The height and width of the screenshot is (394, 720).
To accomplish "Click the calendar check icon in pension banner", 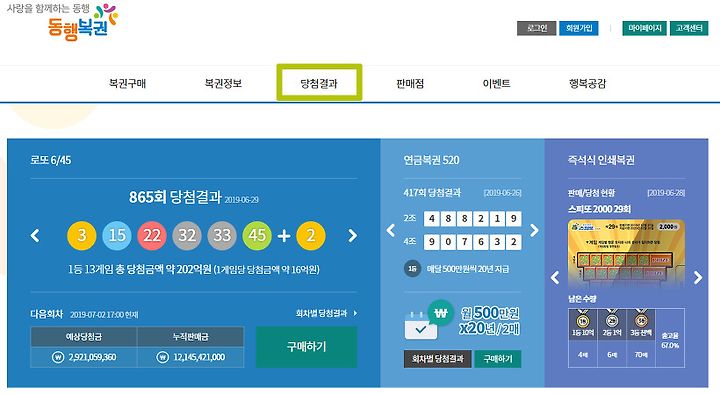I will pos(420,325).
